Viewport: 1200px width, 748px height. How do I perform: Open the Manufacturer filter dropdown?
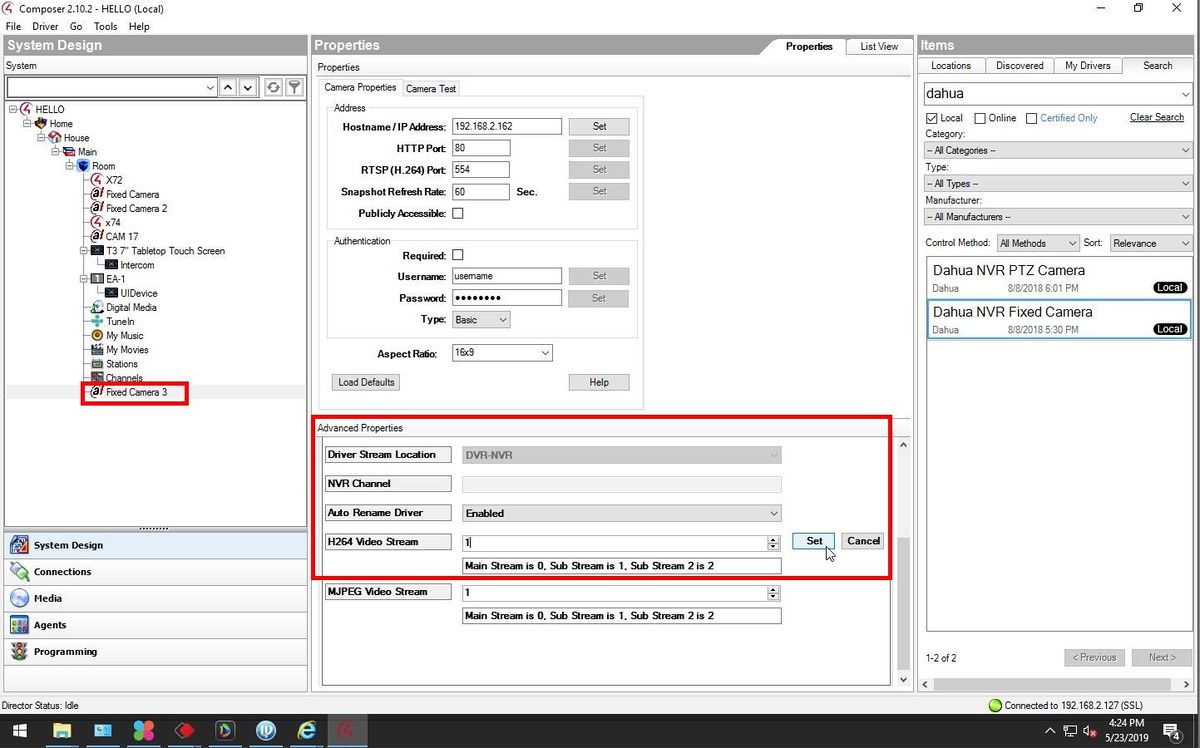(1058, 217)
